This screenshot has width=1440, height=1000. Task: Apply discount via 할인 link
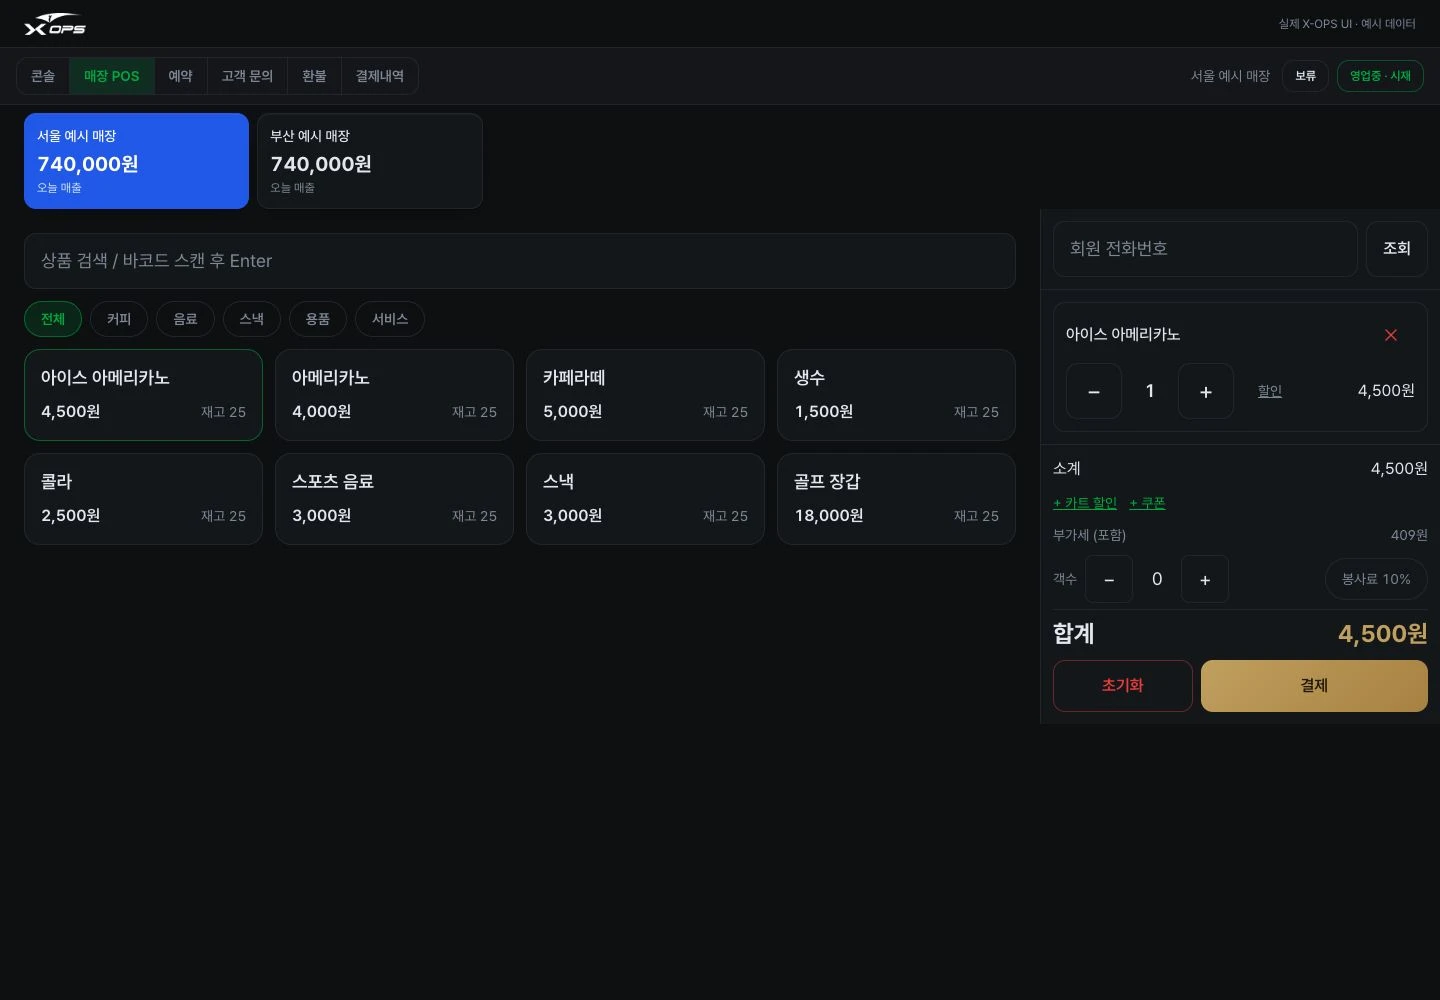tap(1270, 391)
